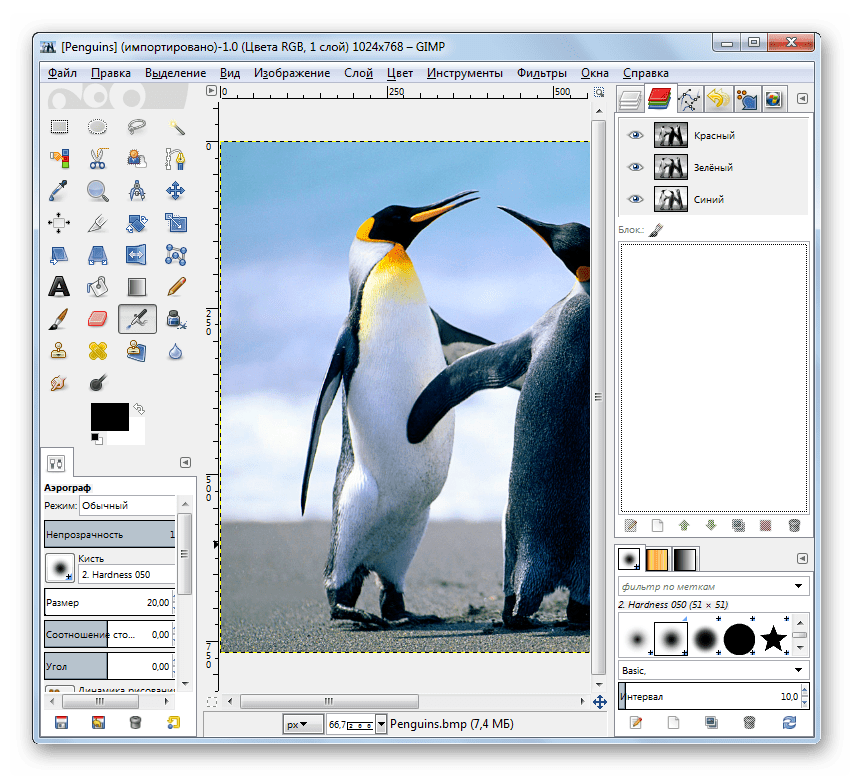
Task: Toggle visibility of the Зелёный channel
Action: 633,167
